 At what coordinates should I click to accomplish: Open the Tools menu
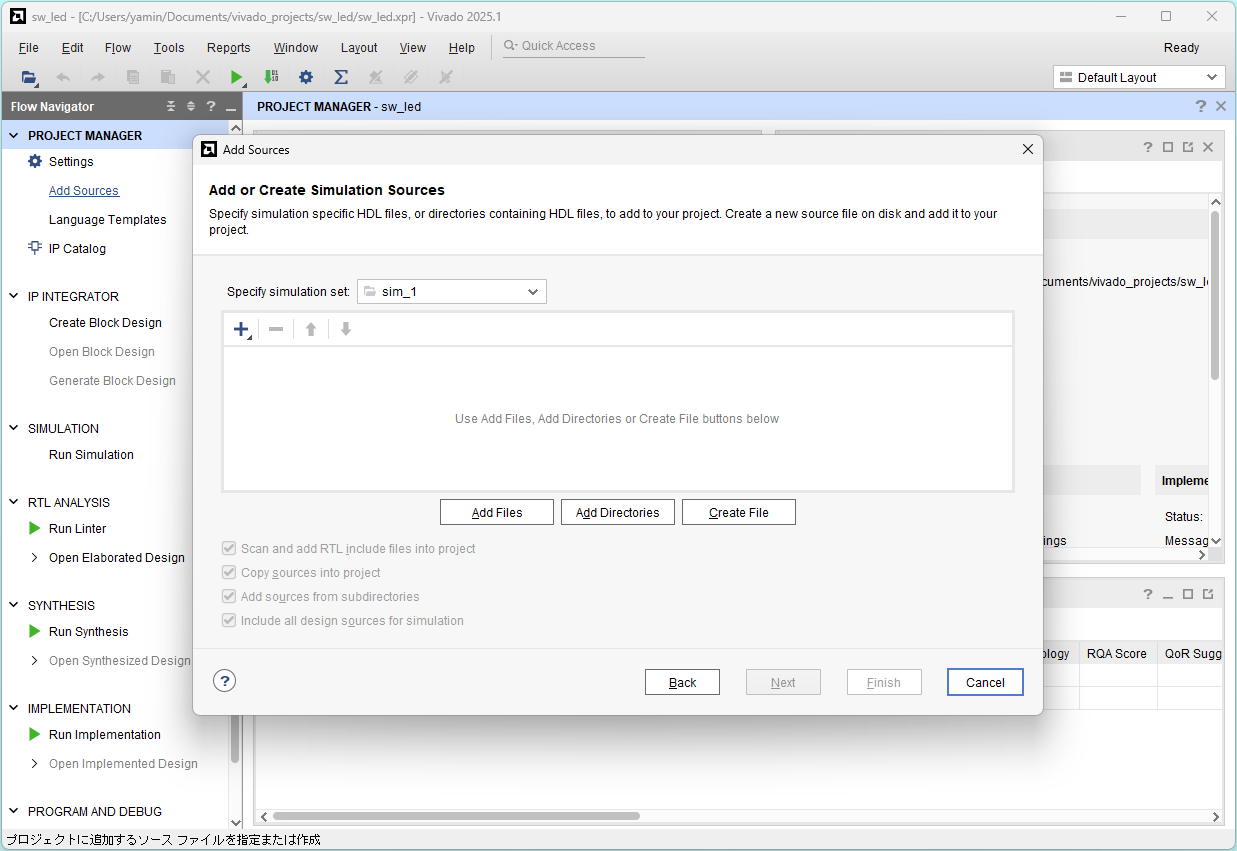click(169, 48)
